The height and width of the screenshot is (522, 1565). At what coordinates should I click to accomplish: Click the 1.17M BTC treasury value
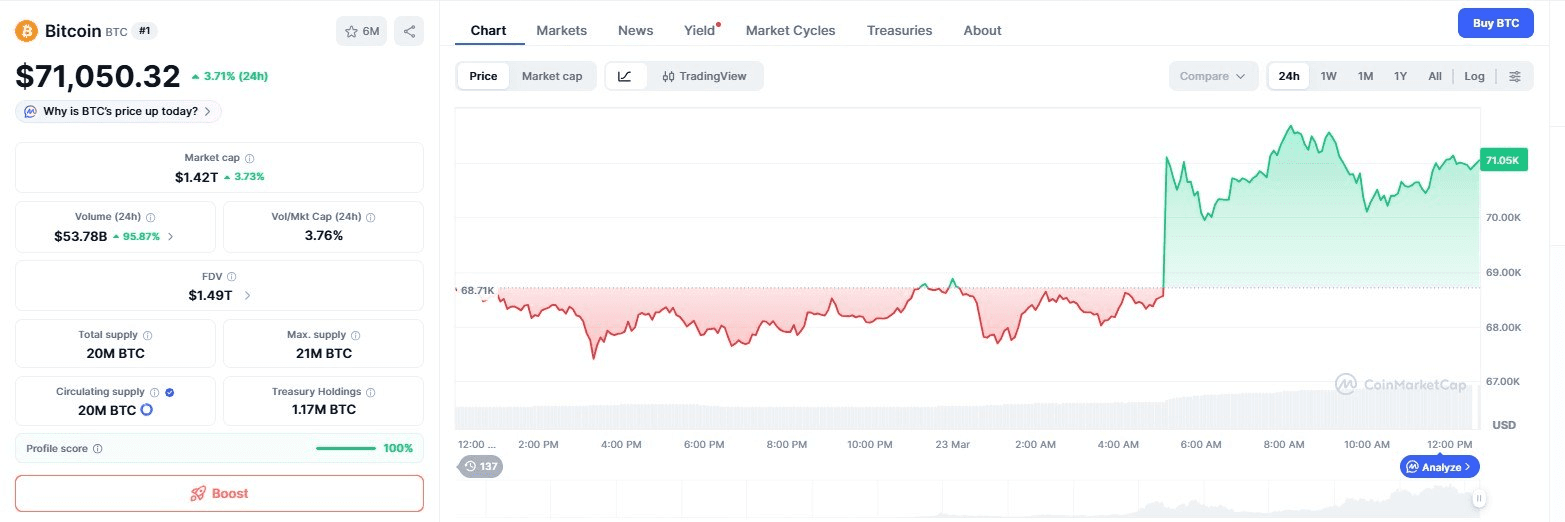323,409
